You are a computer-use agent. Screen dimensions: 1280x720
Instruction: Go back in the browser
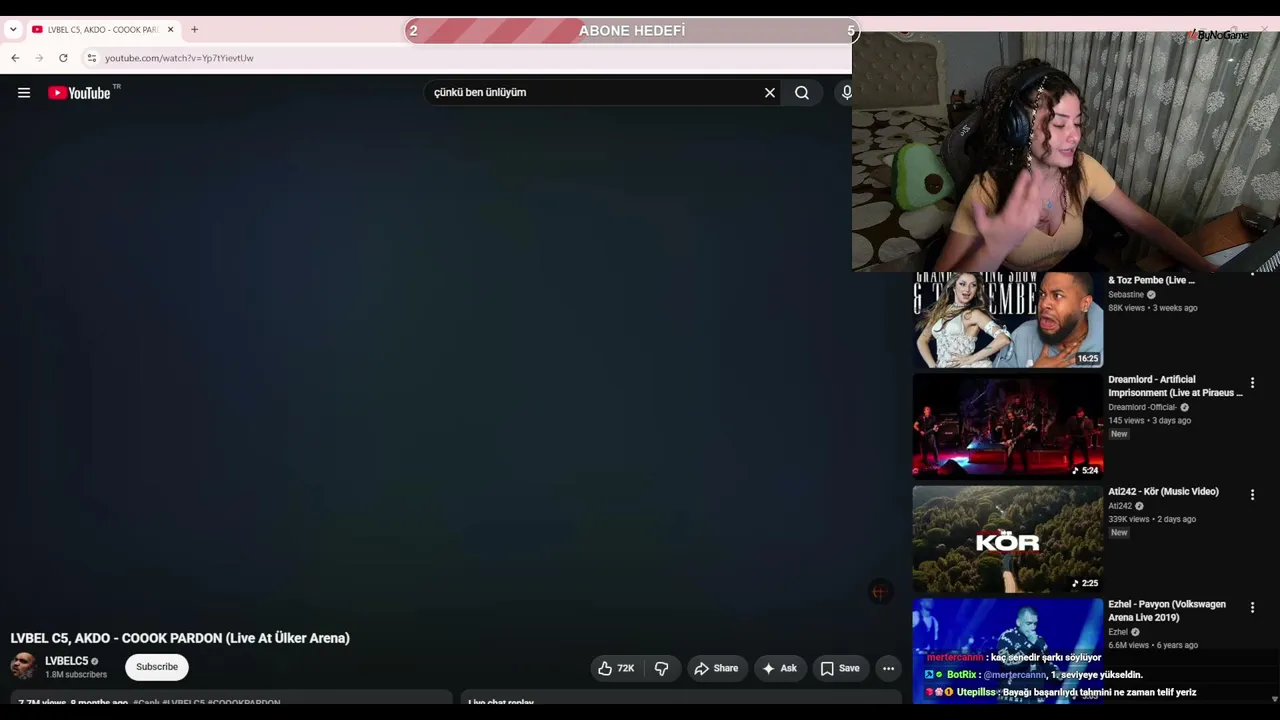(x=15, y=58)
